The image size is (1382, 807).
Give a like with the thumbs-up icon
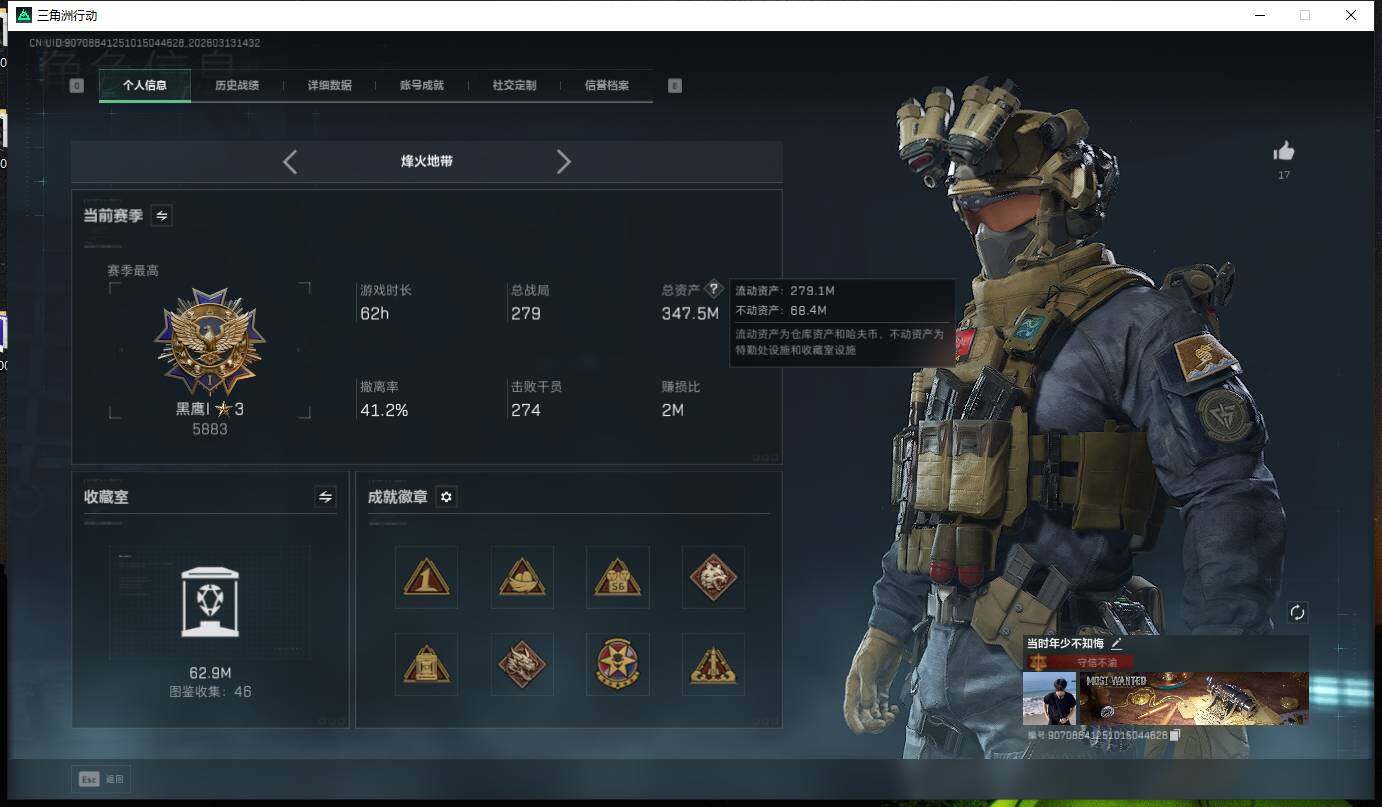tap(1284, 151)
